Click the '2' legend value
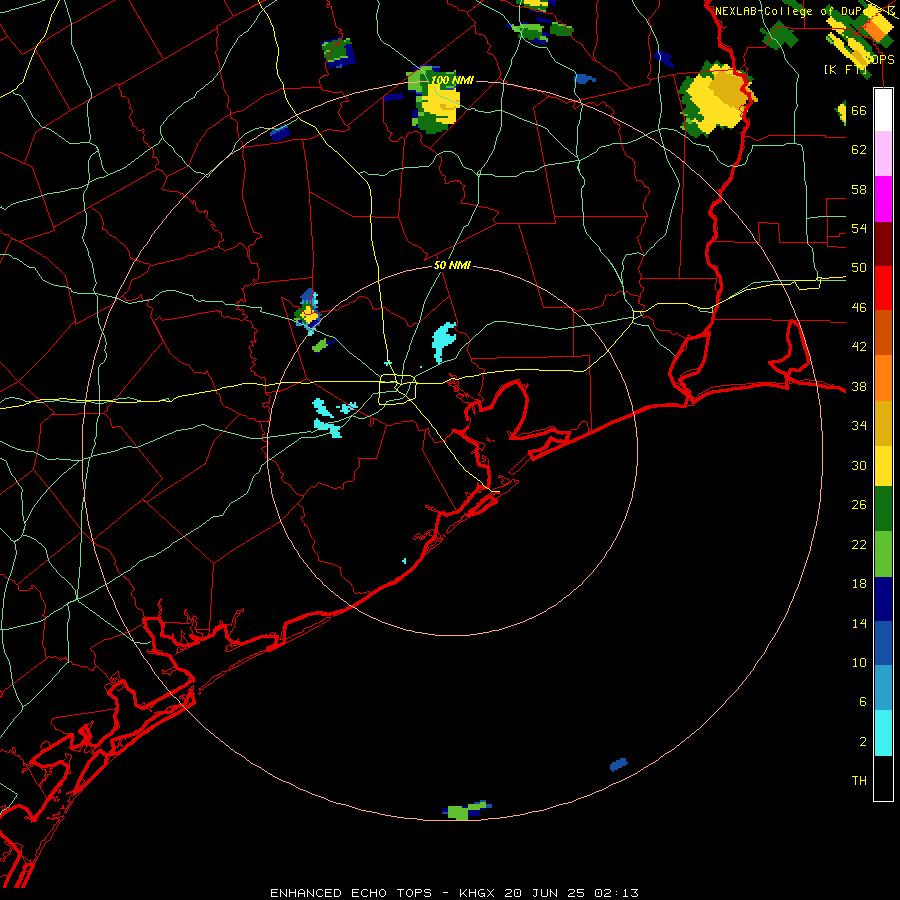This screenshot has height=900, width=900. (x=862, y=742)
